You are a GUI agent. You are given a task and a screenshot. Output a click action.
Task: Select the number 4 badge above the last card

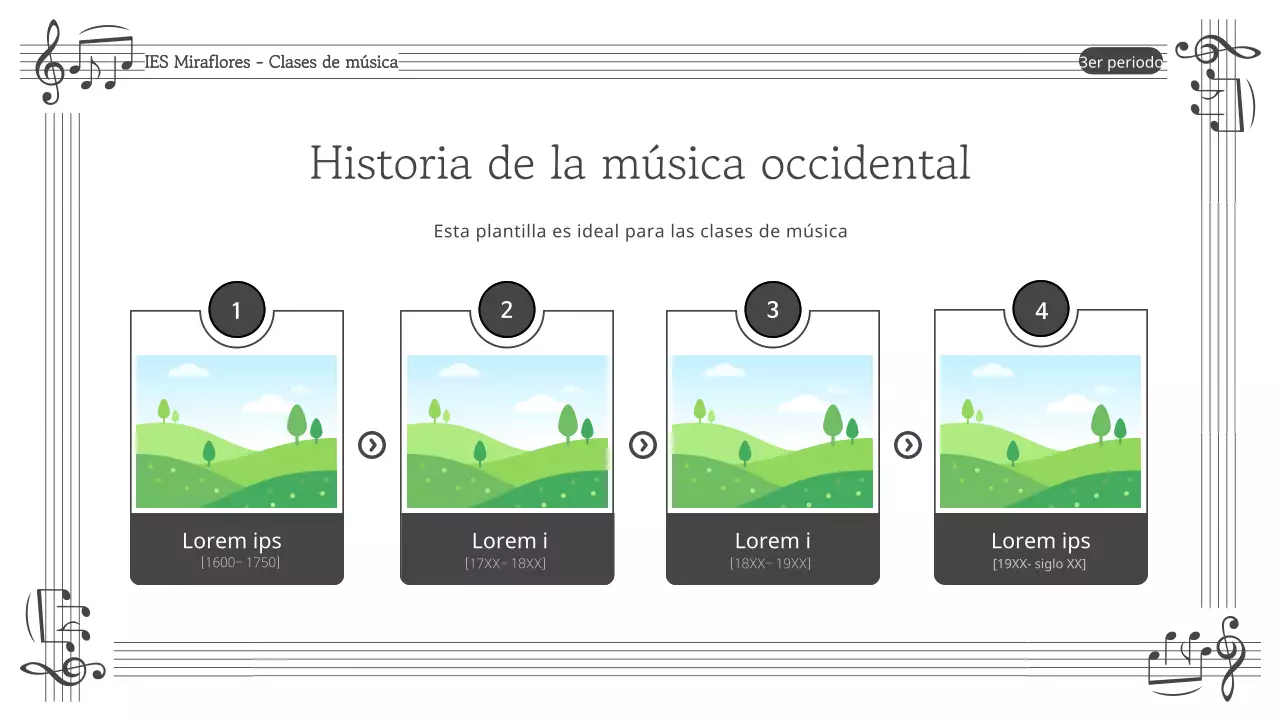coord(1040,310)
